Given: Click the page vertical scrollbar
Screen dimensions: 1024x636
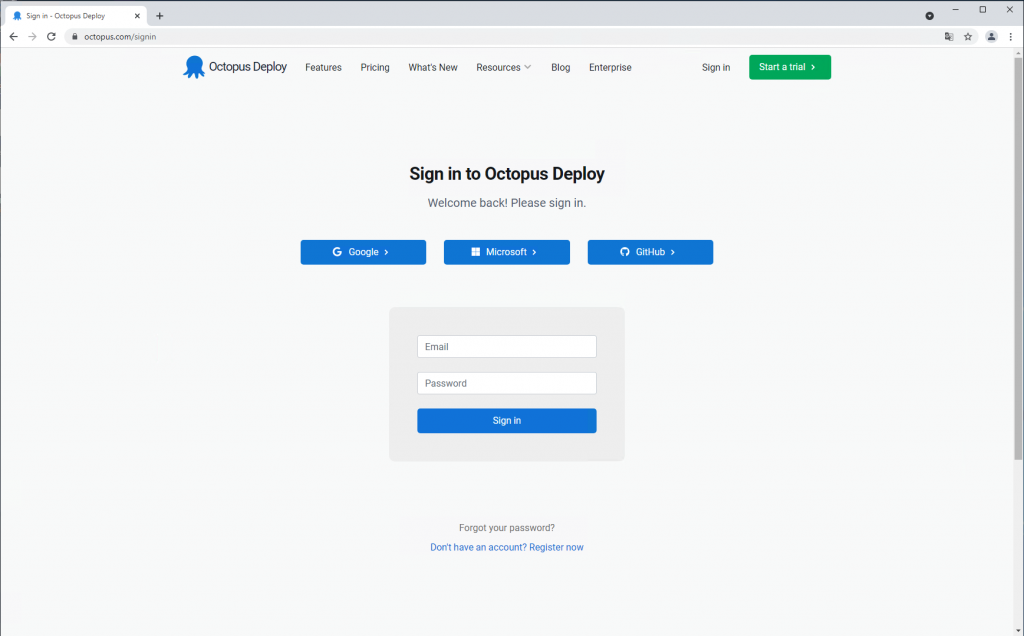Looking at the screenshot, I should pos(1018,259).
